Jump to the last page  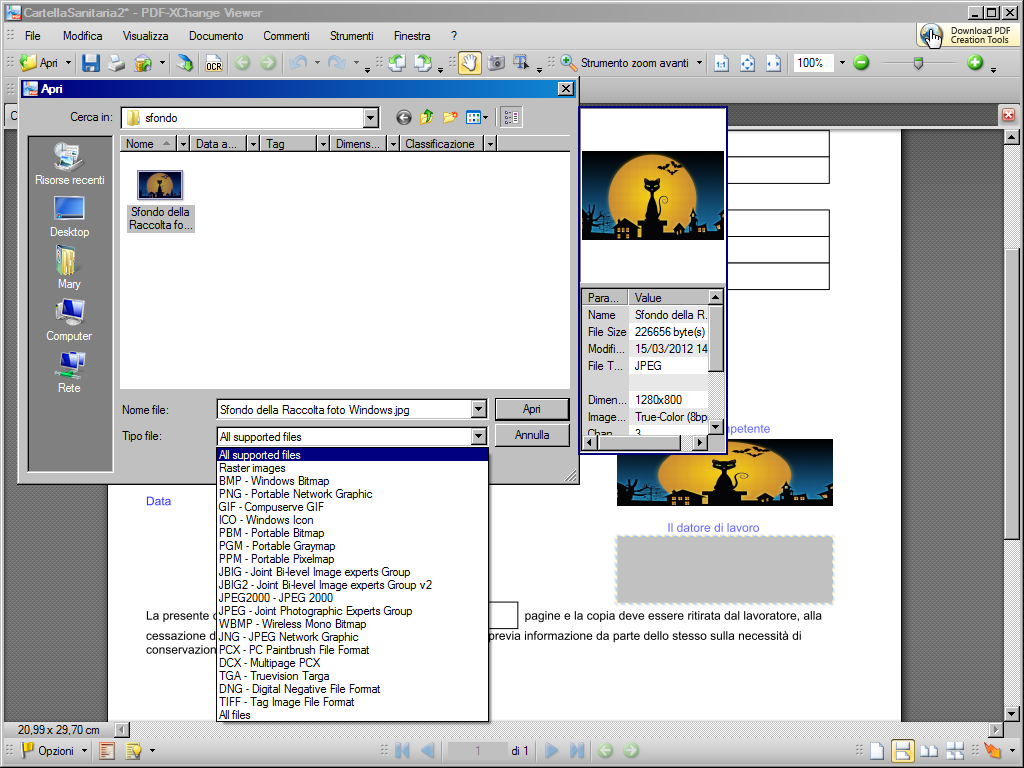pos(577,751)
